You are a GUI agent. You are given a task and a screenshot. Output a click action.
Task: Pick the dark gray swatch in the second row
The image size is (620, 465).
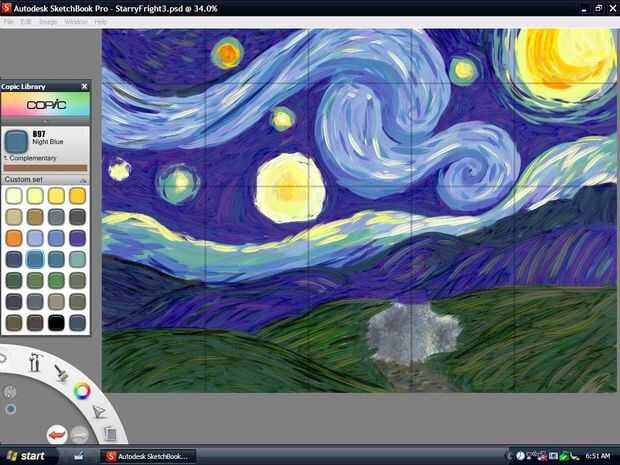(77, 217)
